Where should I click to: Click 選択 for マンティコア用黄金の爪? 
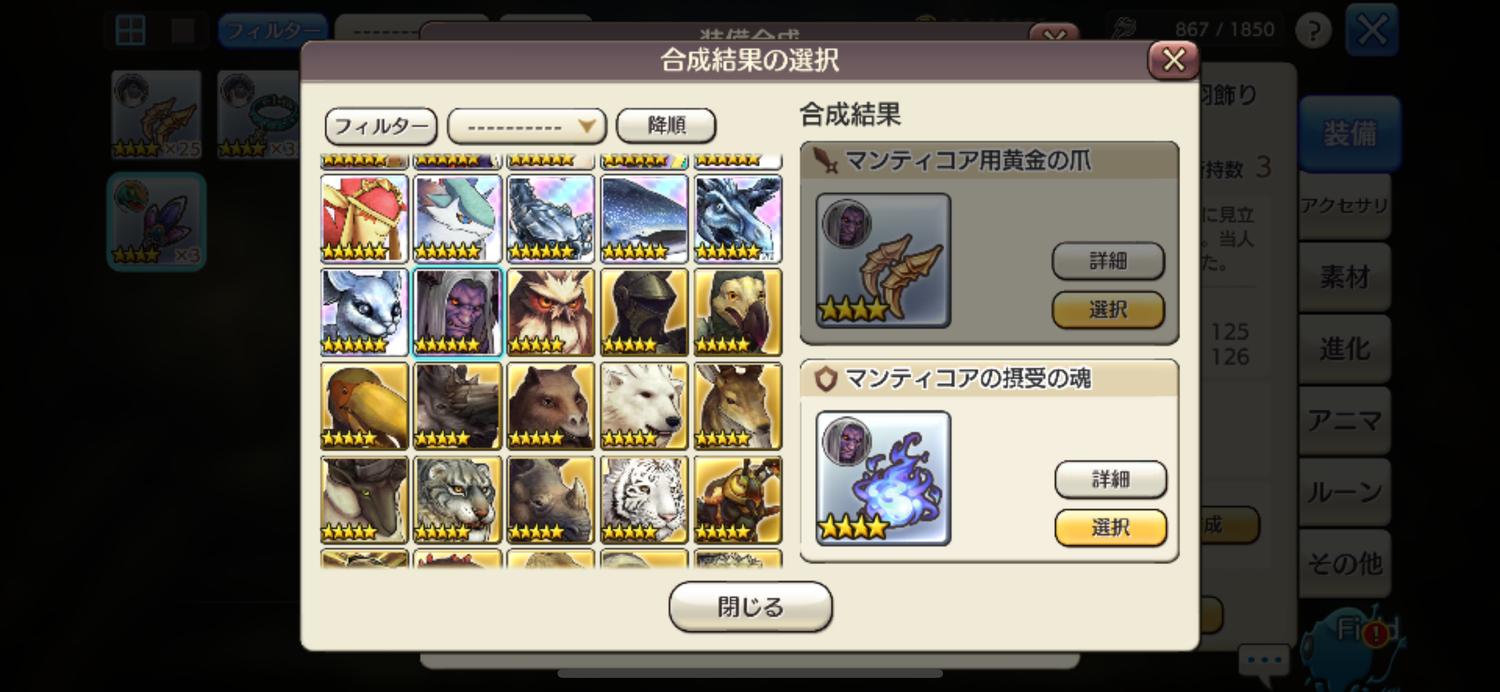tap(1108, 310)
